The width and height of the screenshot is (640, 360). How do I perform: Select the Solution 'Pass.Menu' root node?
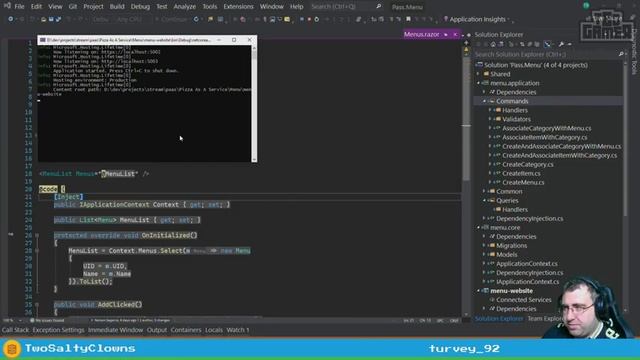[x=536, y=65]
